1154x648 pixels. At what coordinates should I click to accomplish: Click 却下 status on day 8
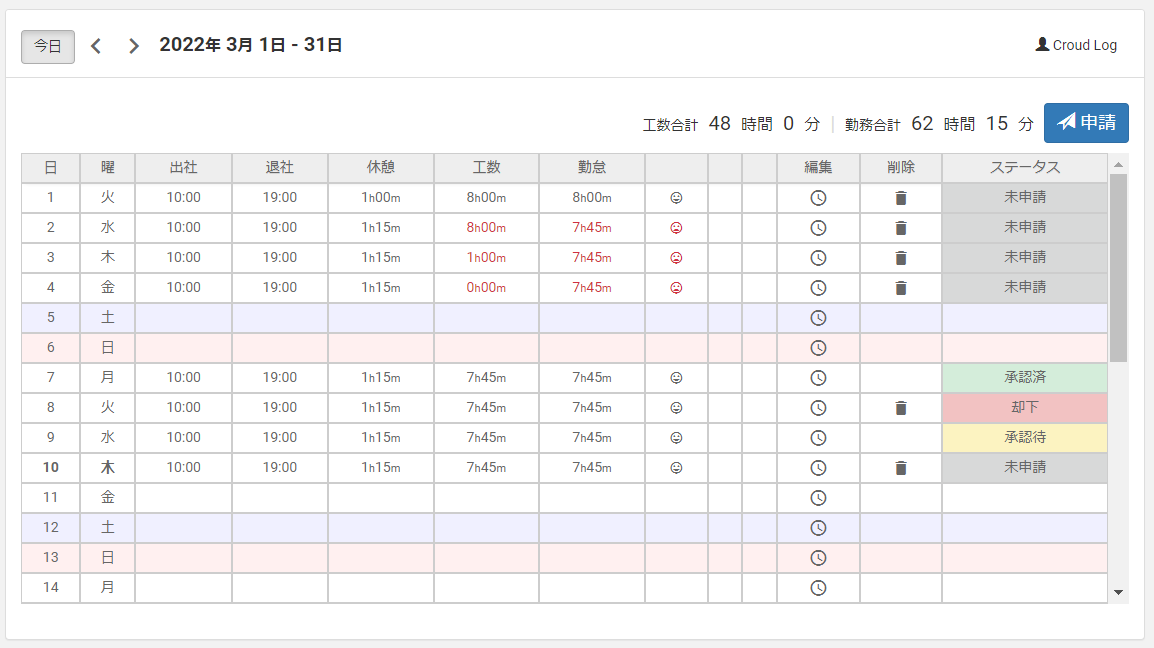pyautogui.click(x=1024, y=407)
